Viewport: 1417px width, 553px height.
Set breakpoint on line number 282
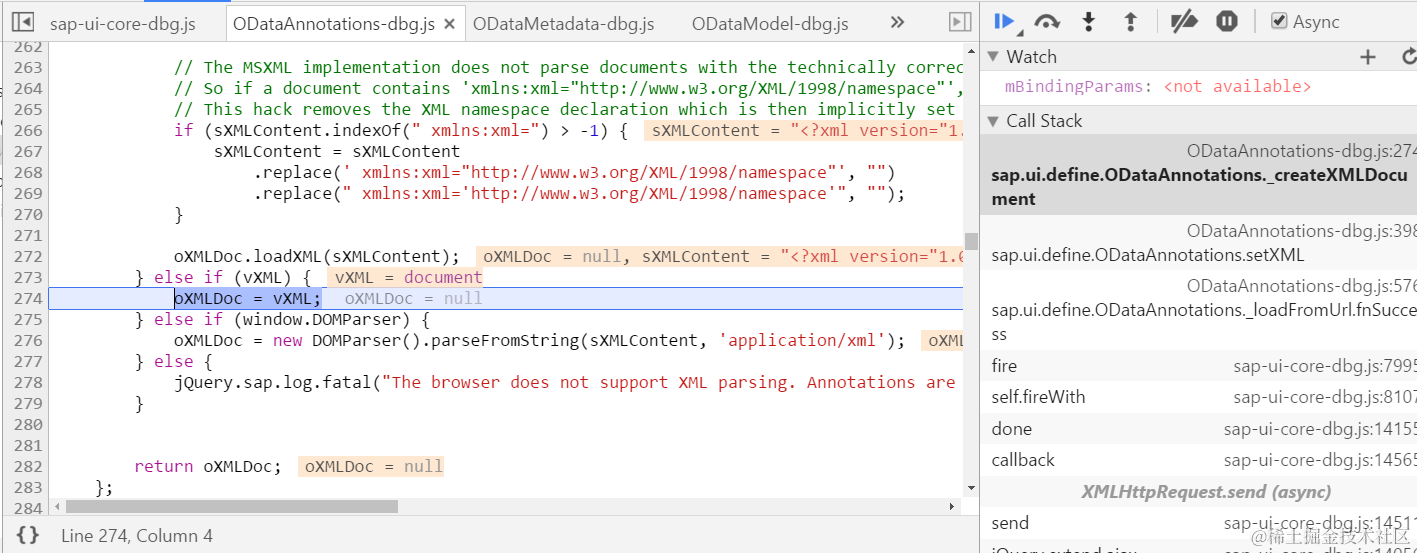28,466
